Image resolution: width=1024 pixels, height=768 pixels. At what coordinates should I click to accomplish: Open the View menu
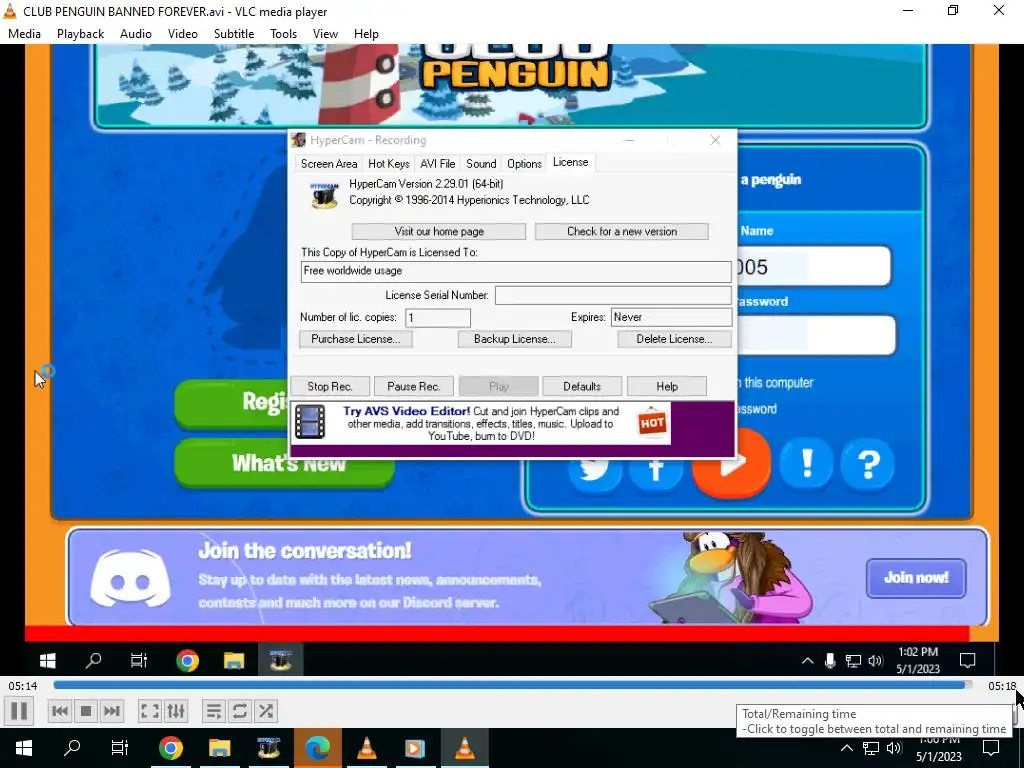[325, 34]
